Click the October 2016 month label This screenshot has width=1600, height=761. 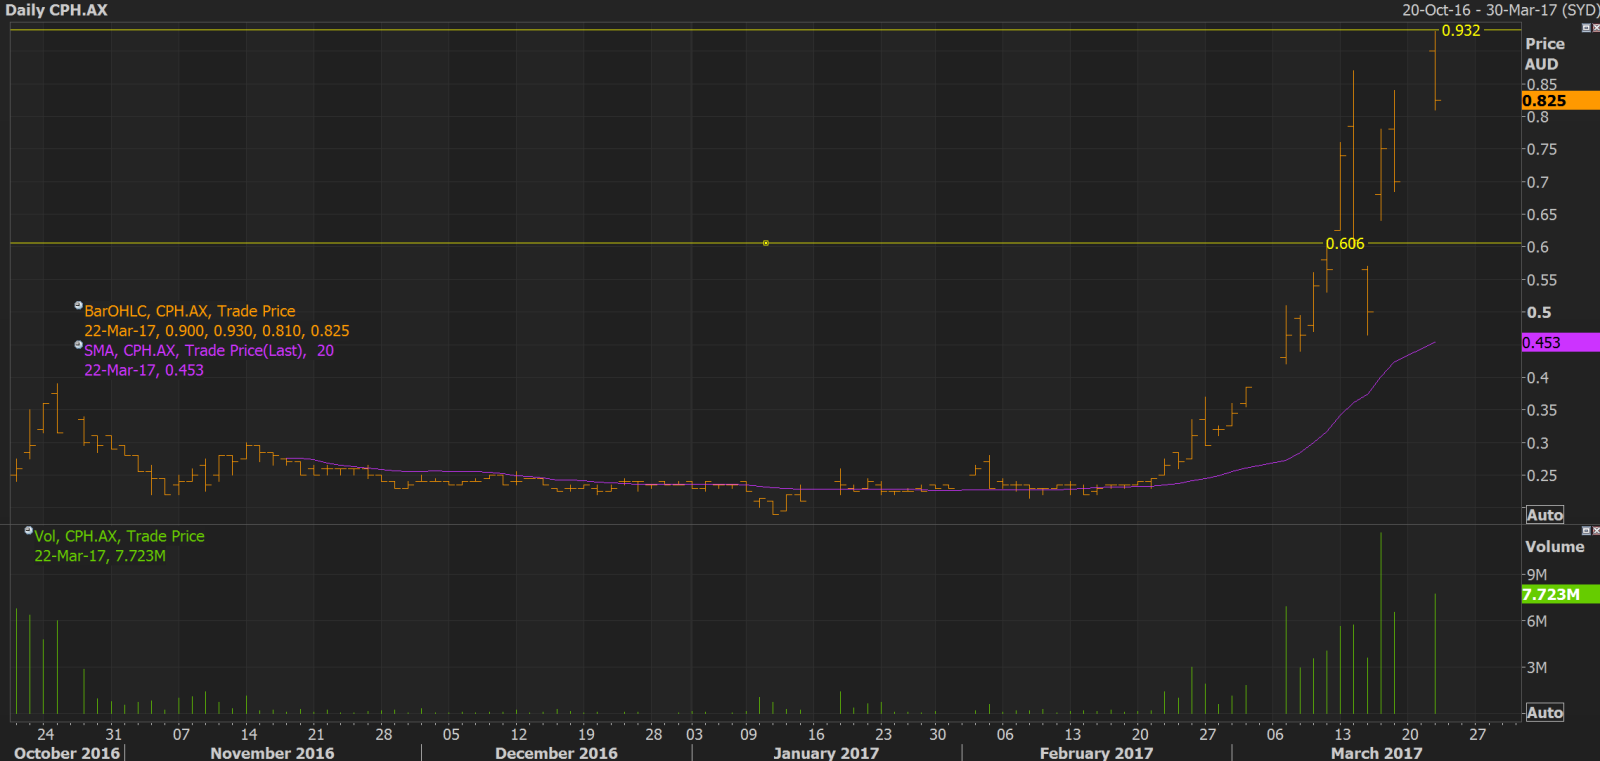click(x=66, y=753)
